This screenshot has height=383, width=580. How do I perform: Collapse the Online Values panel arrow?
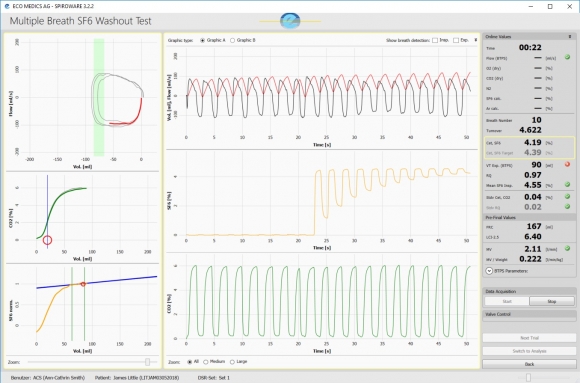tap(570, 37)
